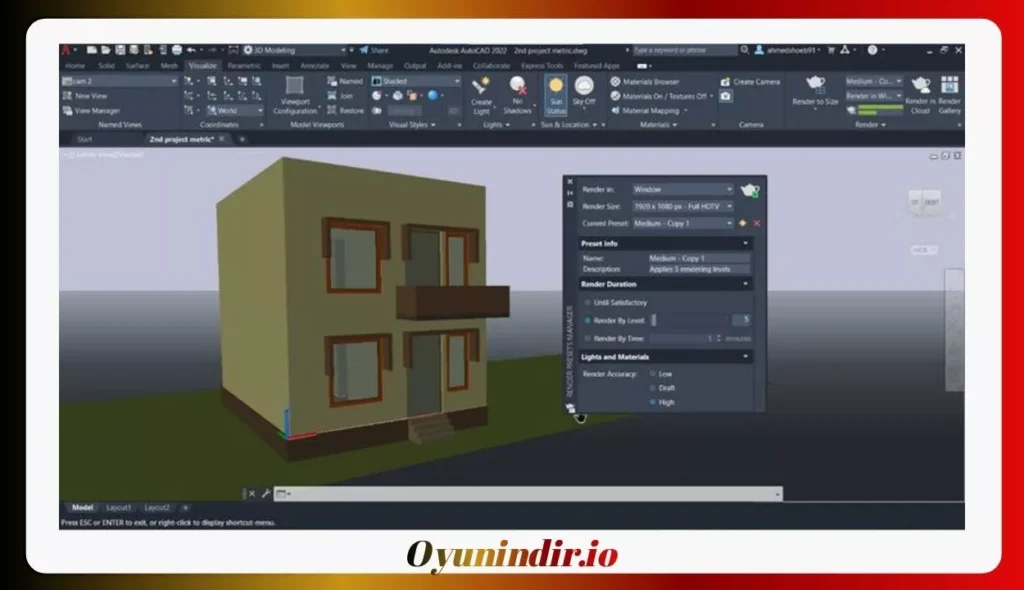Open the Annotate ribbon tab
The image size is (1024, 590).
315,66
